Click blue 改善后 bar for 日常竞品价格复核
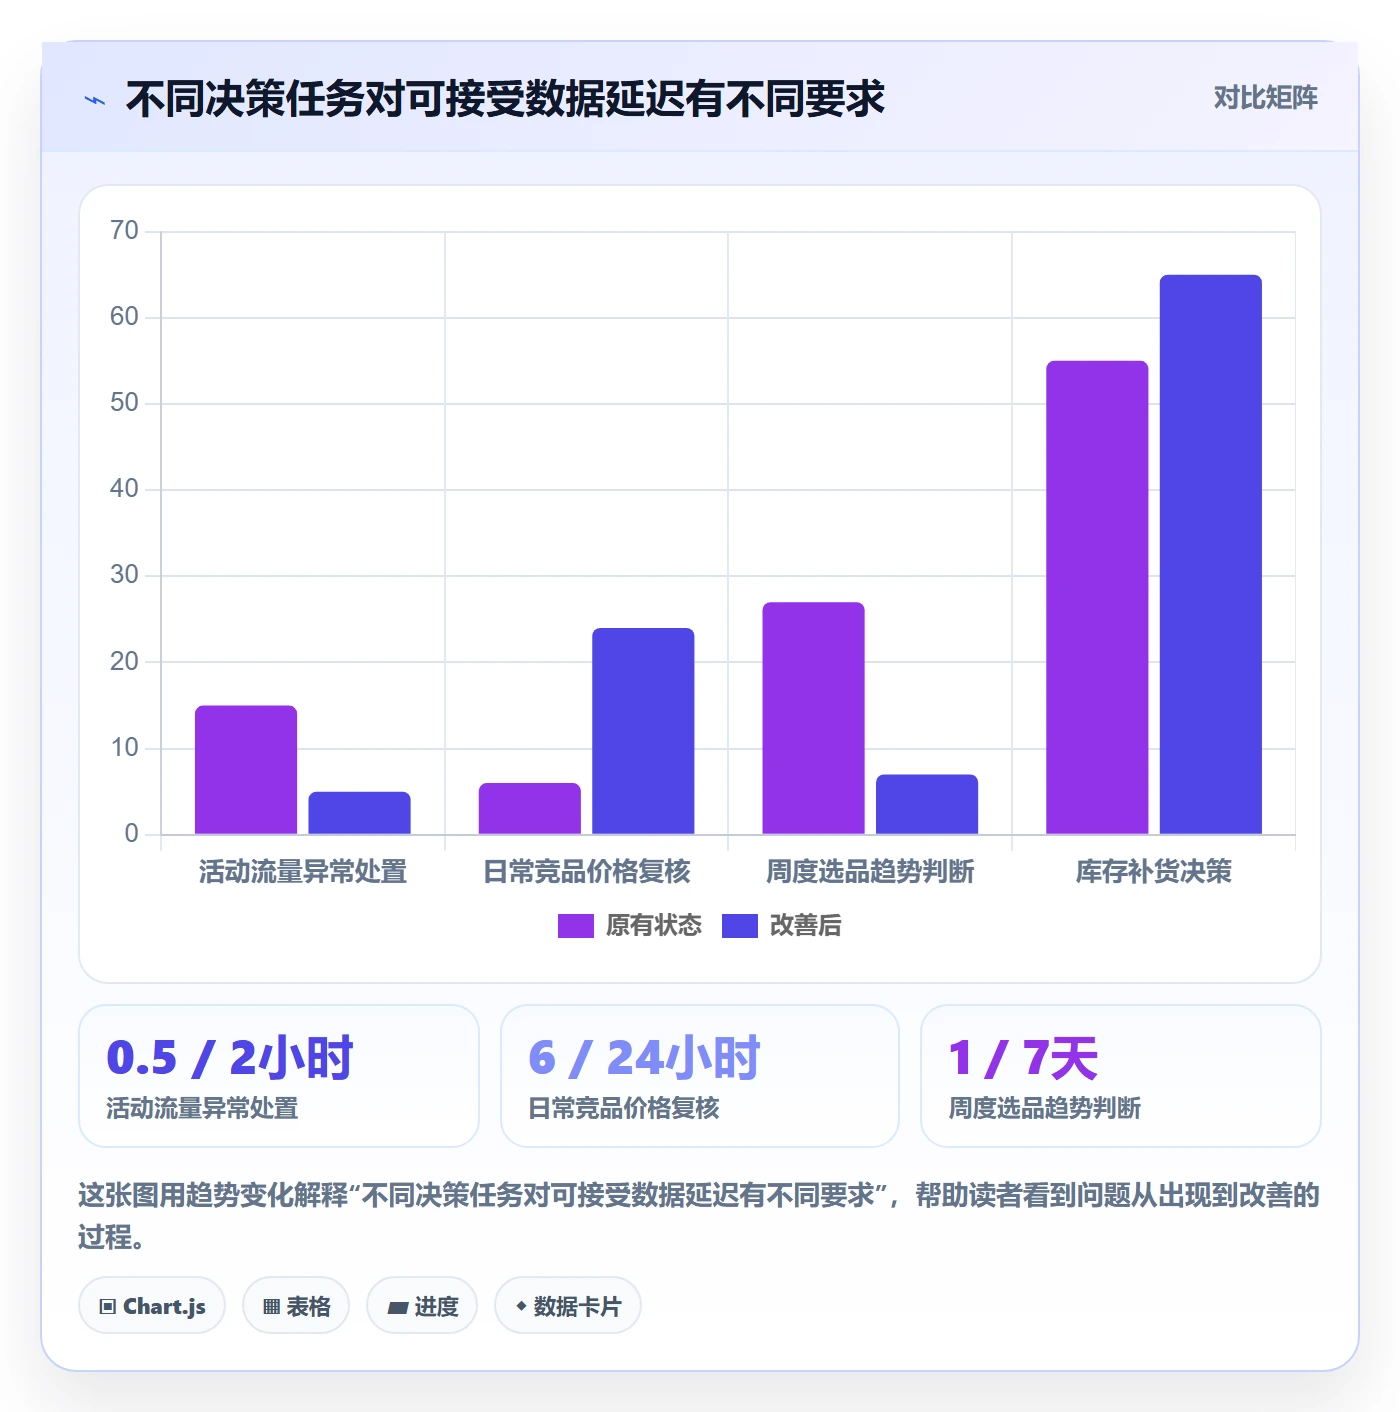This screenshot has width=1400, height=1412. tap(643, 731)
